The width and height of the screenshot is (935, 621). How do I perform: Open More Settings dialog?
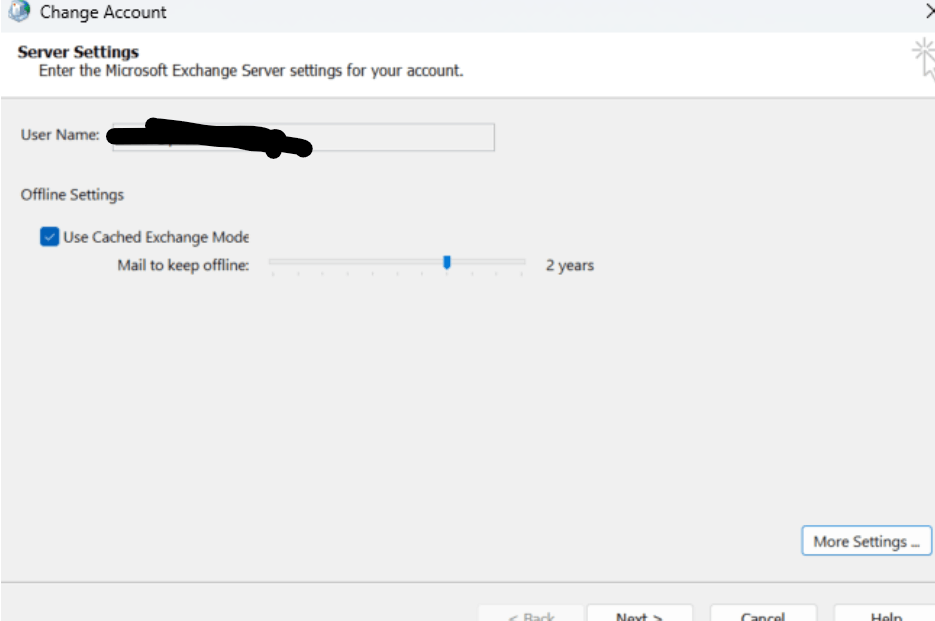tap(866, 540)
